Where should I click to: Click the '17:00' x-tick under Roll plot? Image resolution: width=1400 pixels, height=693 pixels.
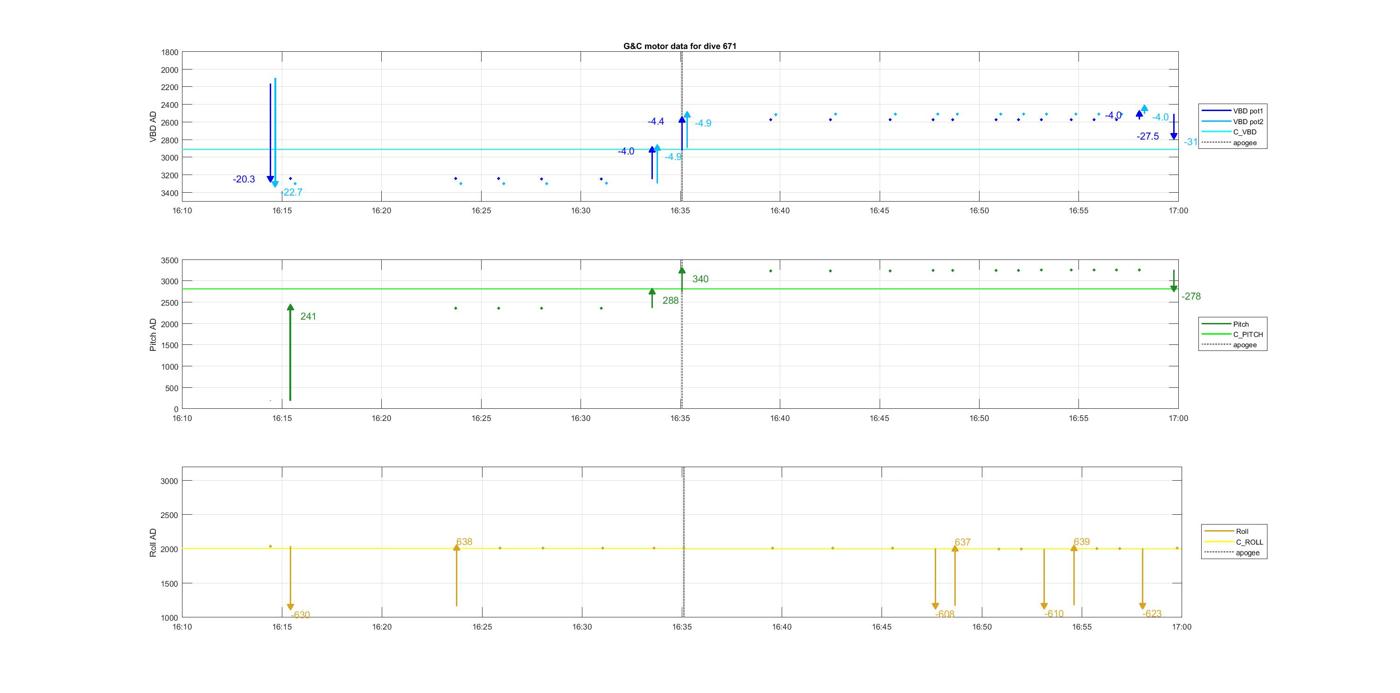point(1181,627)
